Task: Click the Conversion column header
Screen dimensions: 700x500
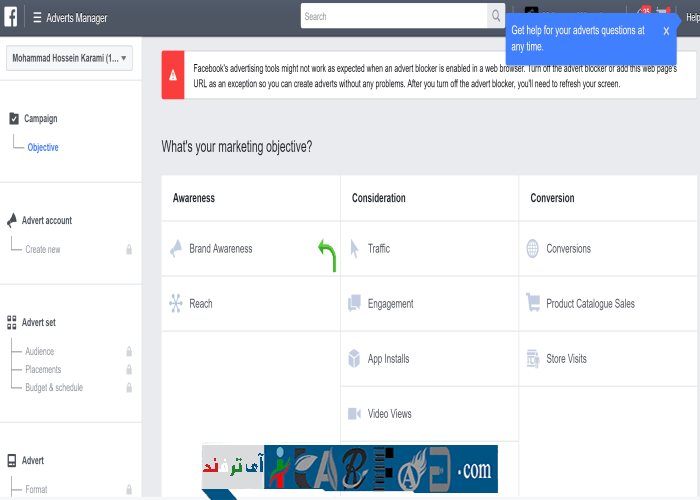Action: tap(552, 198)
